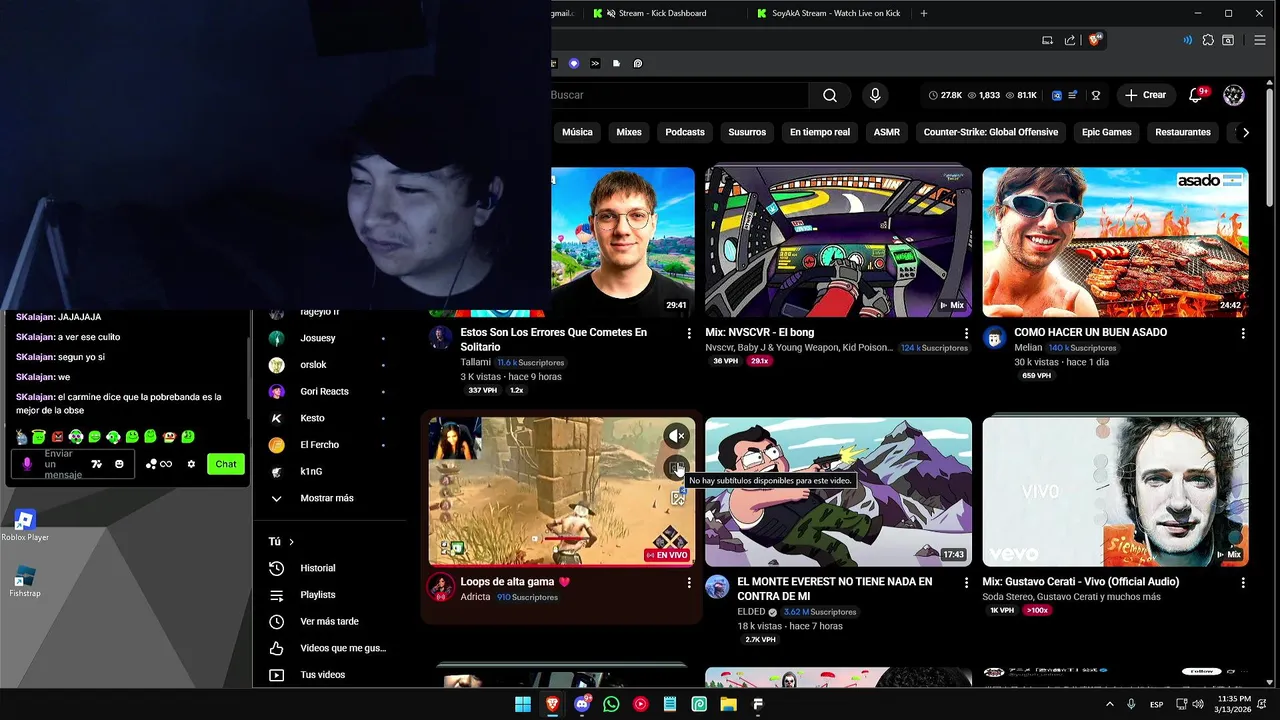Send the message with the green Chat button
This screenshot has width=1280, height=720.
(x=226, y=464)
